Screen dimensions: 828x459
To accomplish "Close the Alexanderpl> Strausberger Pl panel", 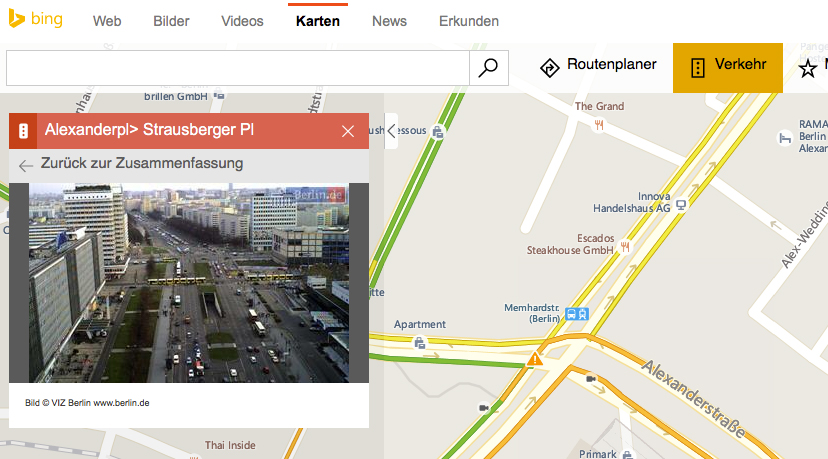I will (347, 131).
